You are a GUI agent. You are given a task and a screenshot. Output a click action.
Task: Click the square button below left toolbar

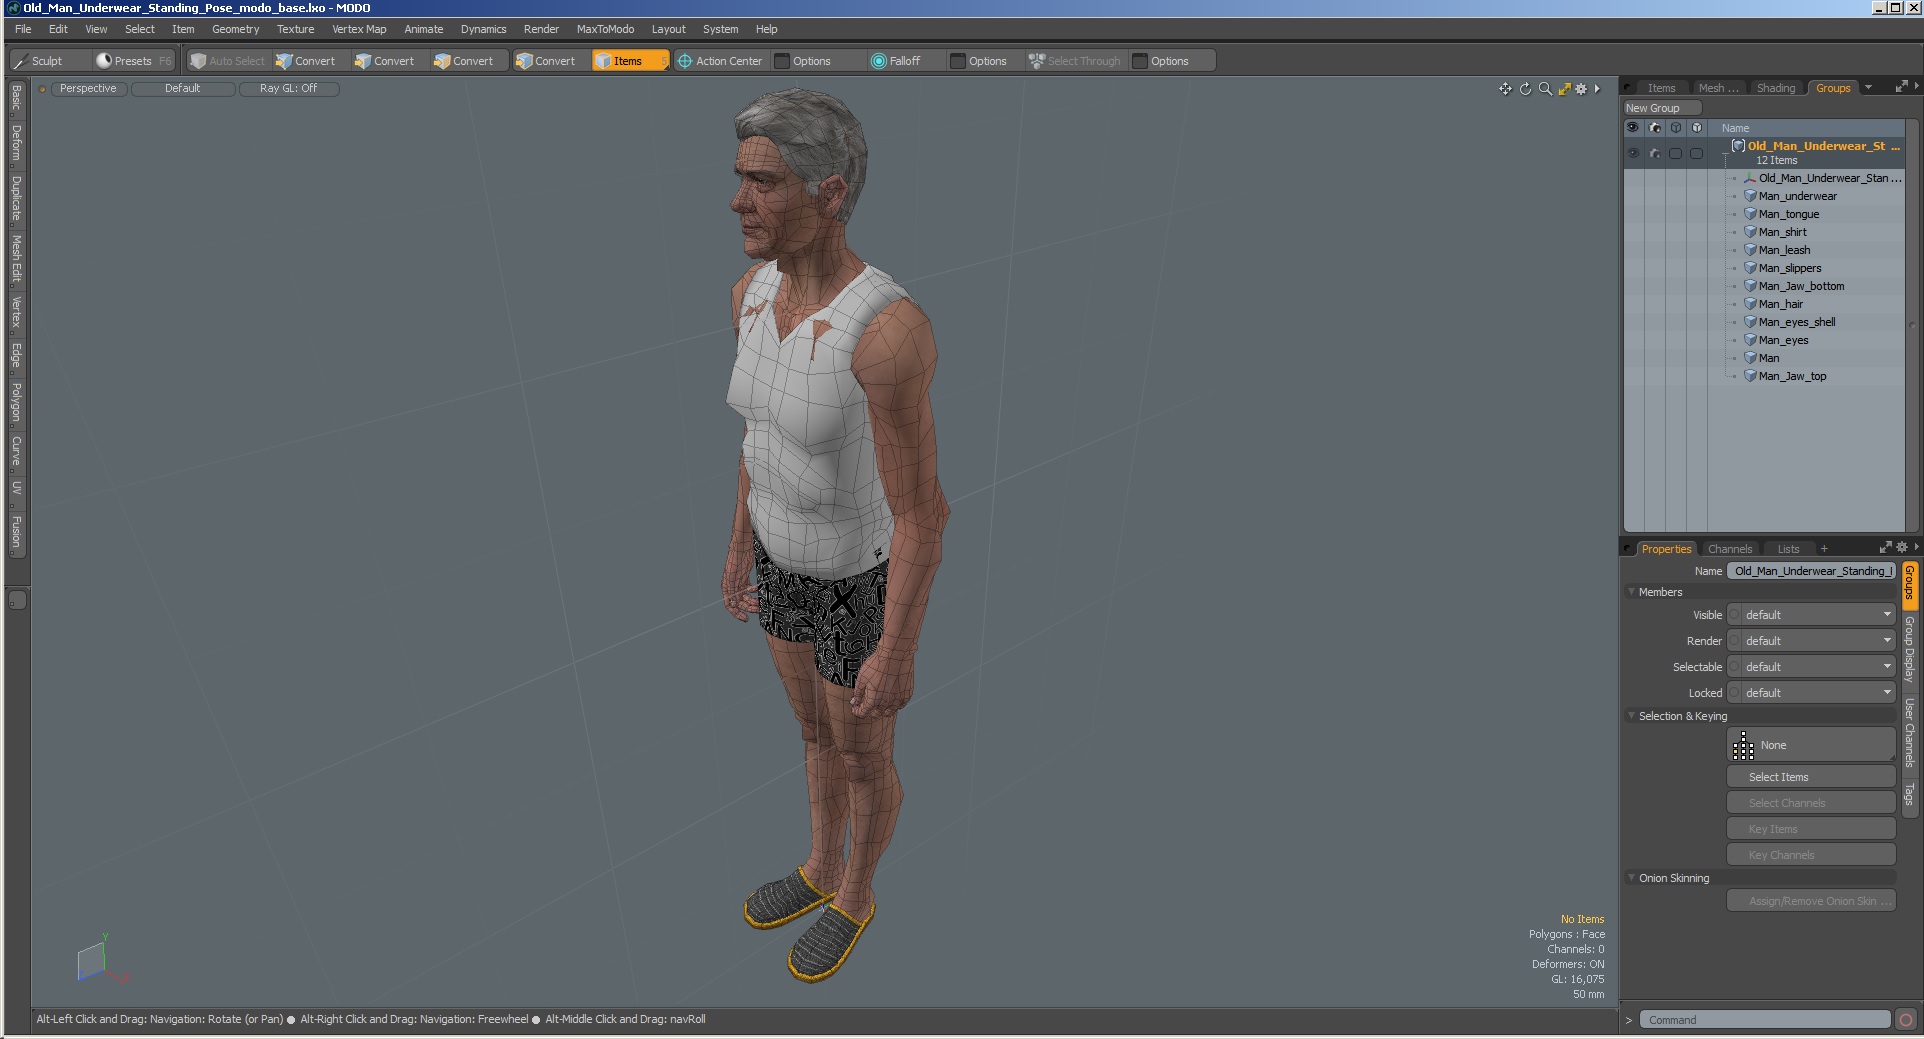coord(17,600)
